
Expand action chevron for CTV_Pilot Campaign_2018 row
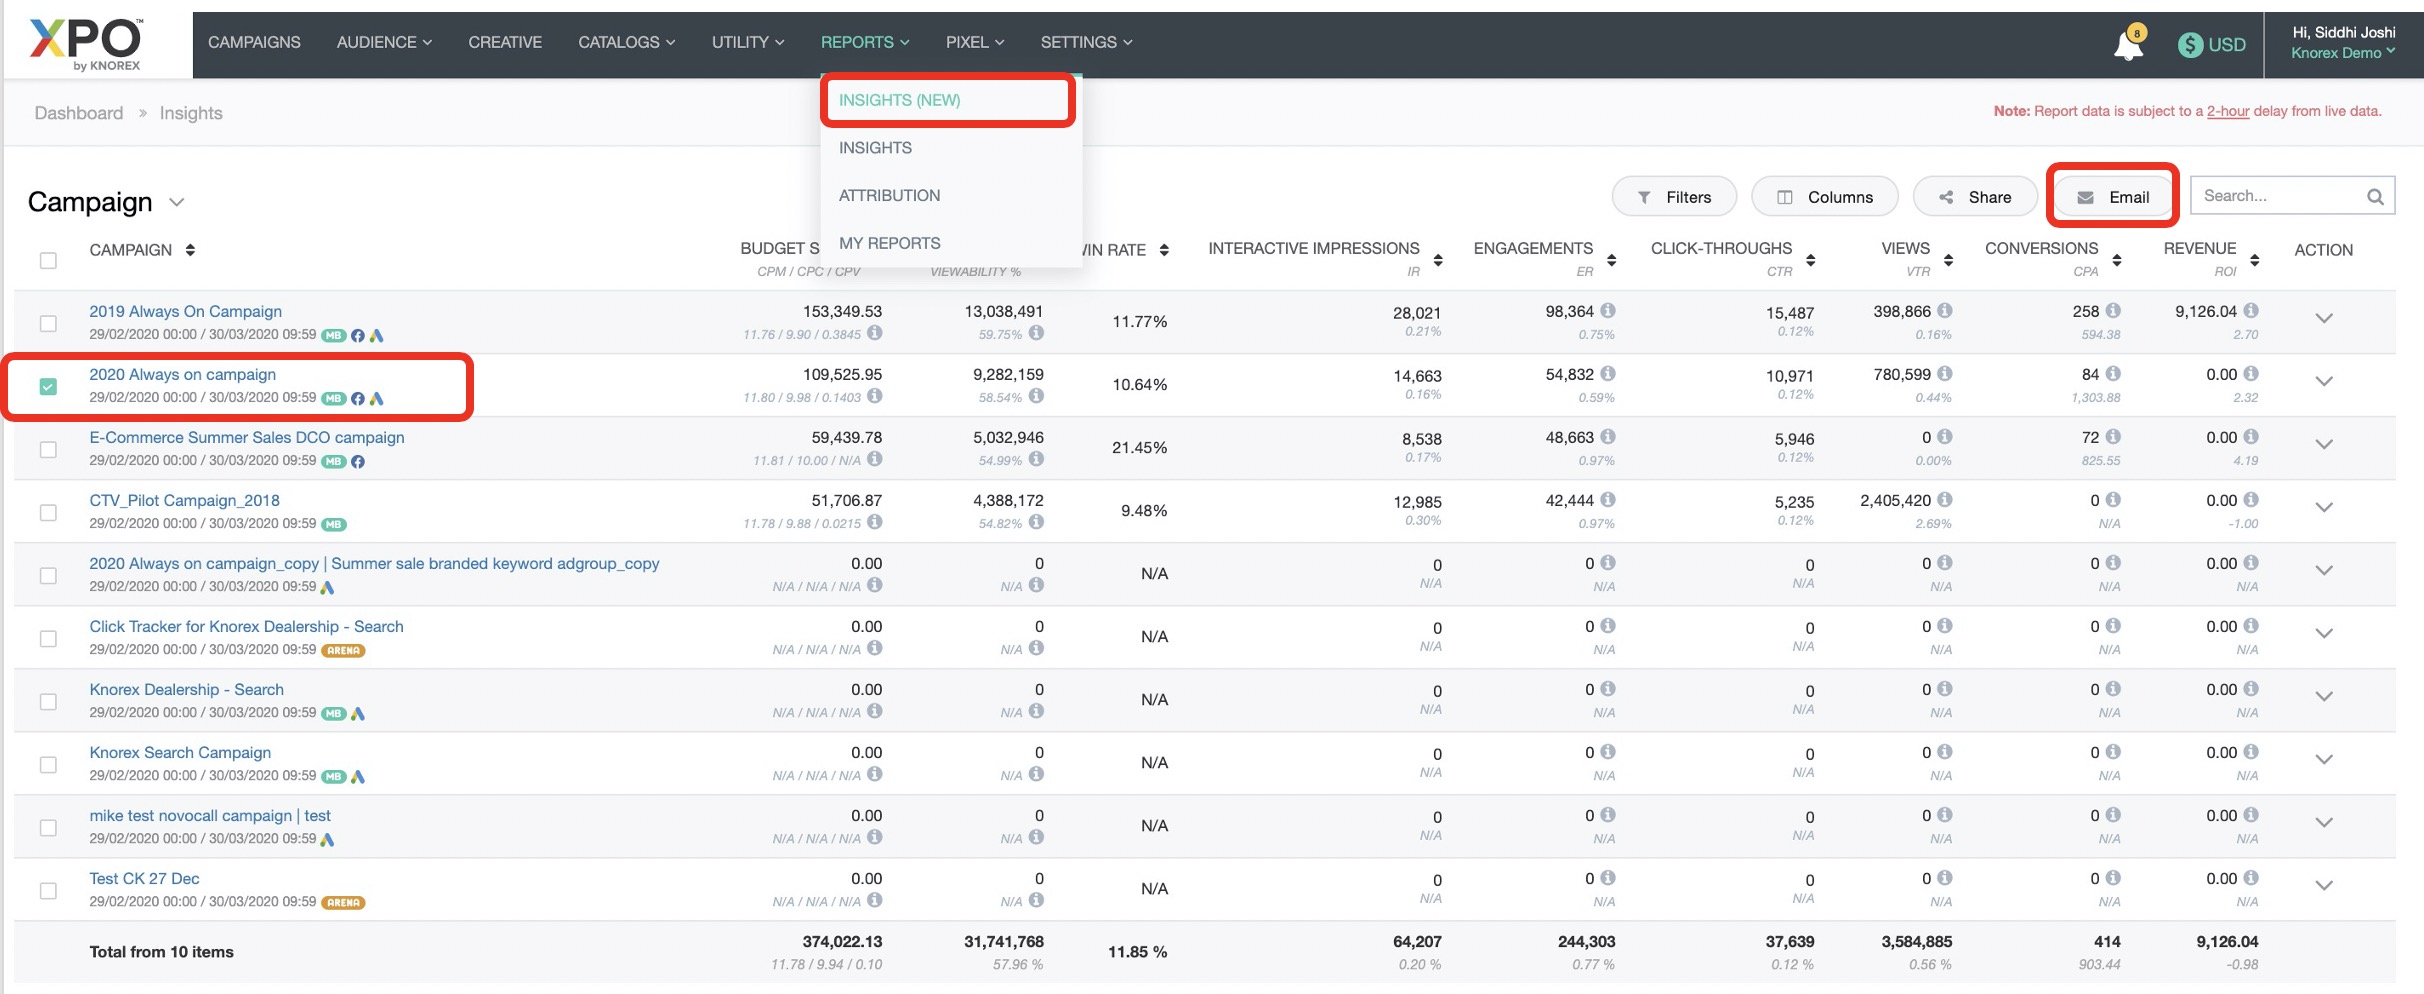[2324, 508]
